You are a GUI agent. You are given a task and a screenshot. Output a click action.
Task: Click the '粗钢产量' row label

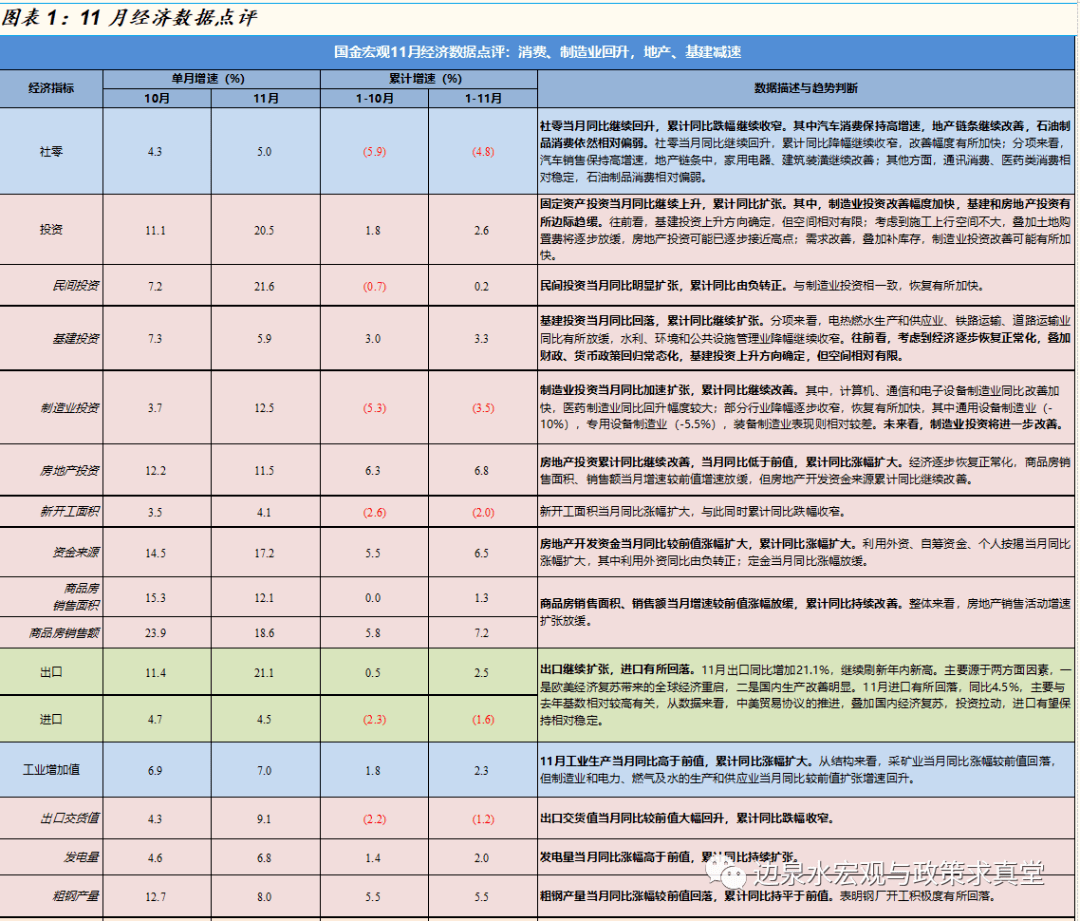pos(76,896)
